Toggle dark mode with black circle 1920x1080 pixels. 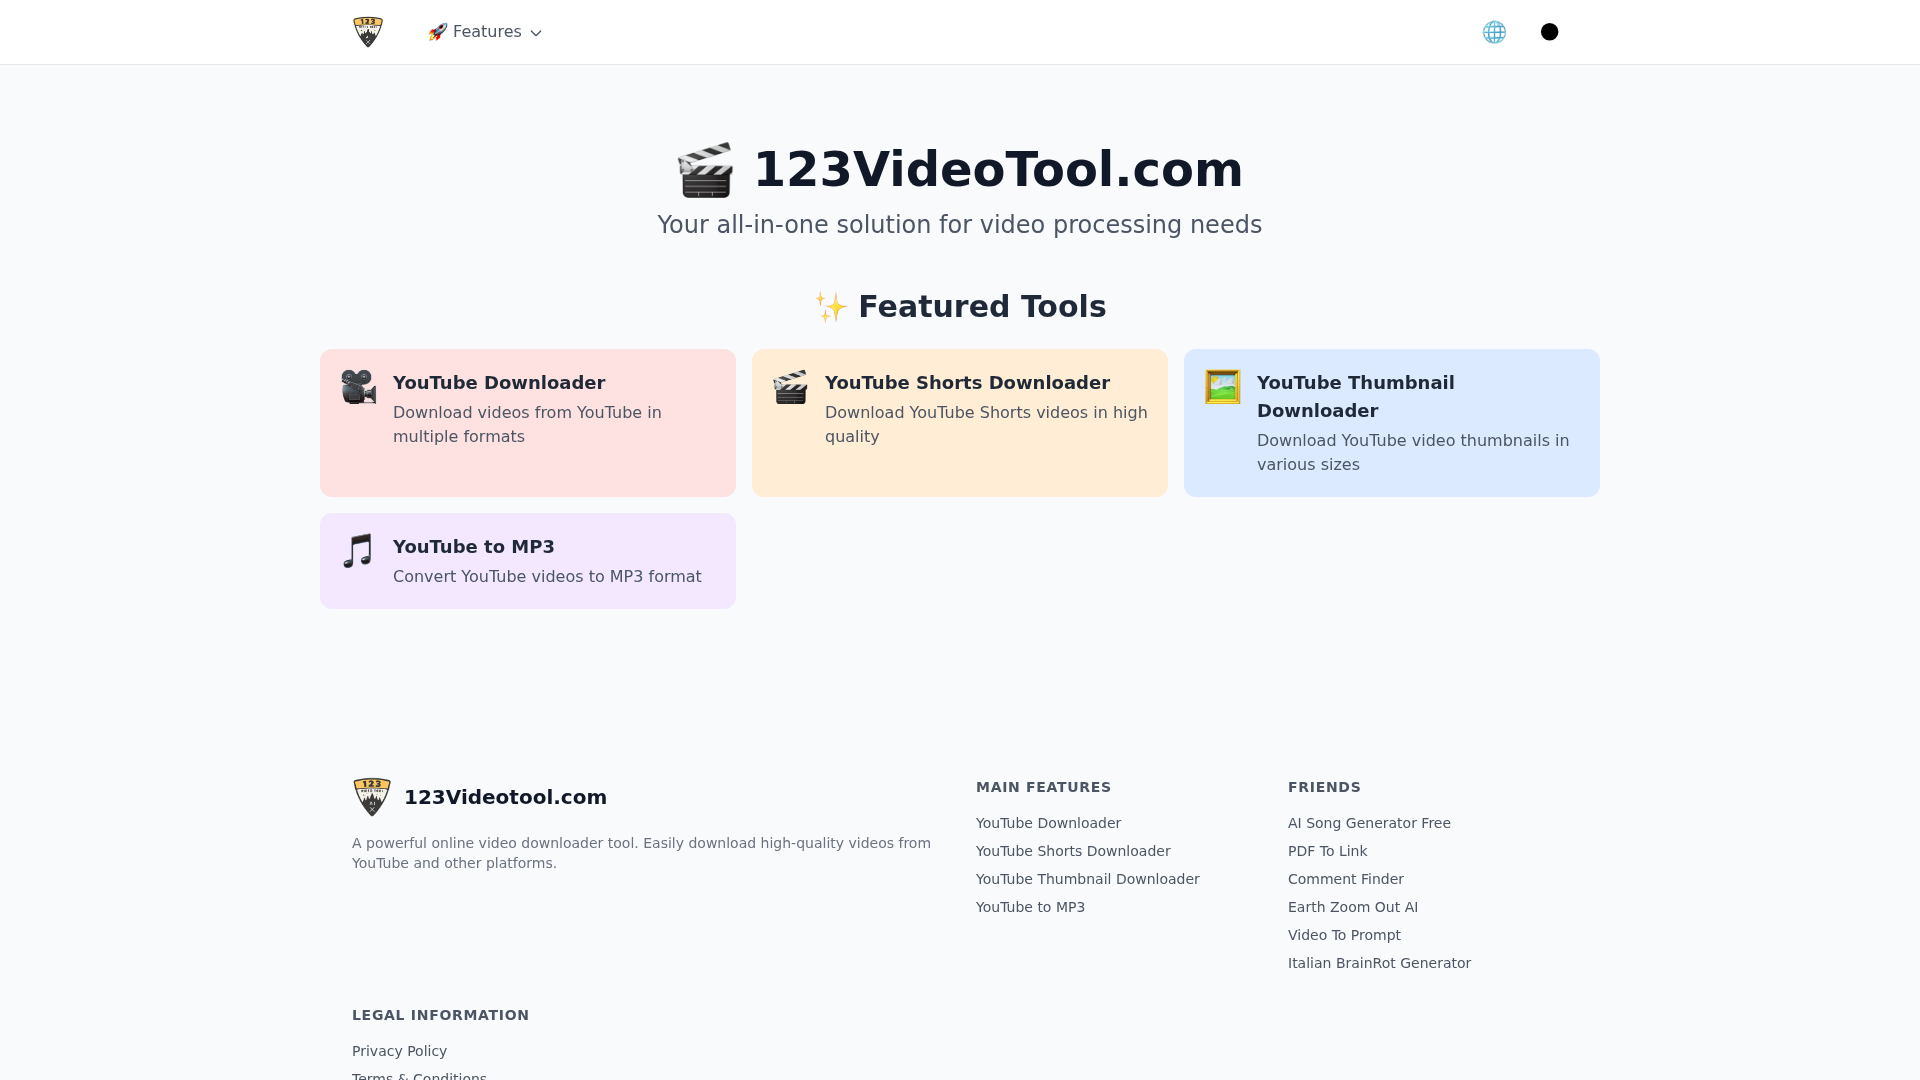point(1549,32)
